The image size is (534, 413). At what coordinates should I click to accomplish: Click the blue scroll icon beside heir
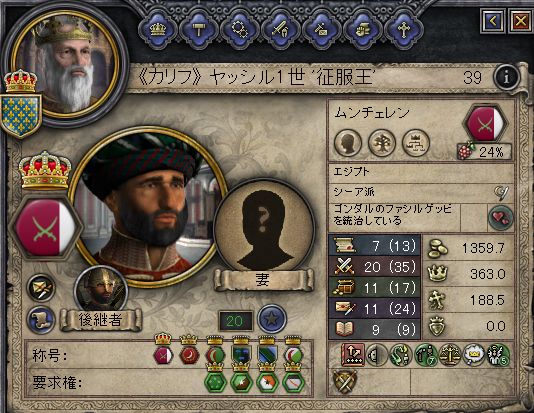[41, 319]
